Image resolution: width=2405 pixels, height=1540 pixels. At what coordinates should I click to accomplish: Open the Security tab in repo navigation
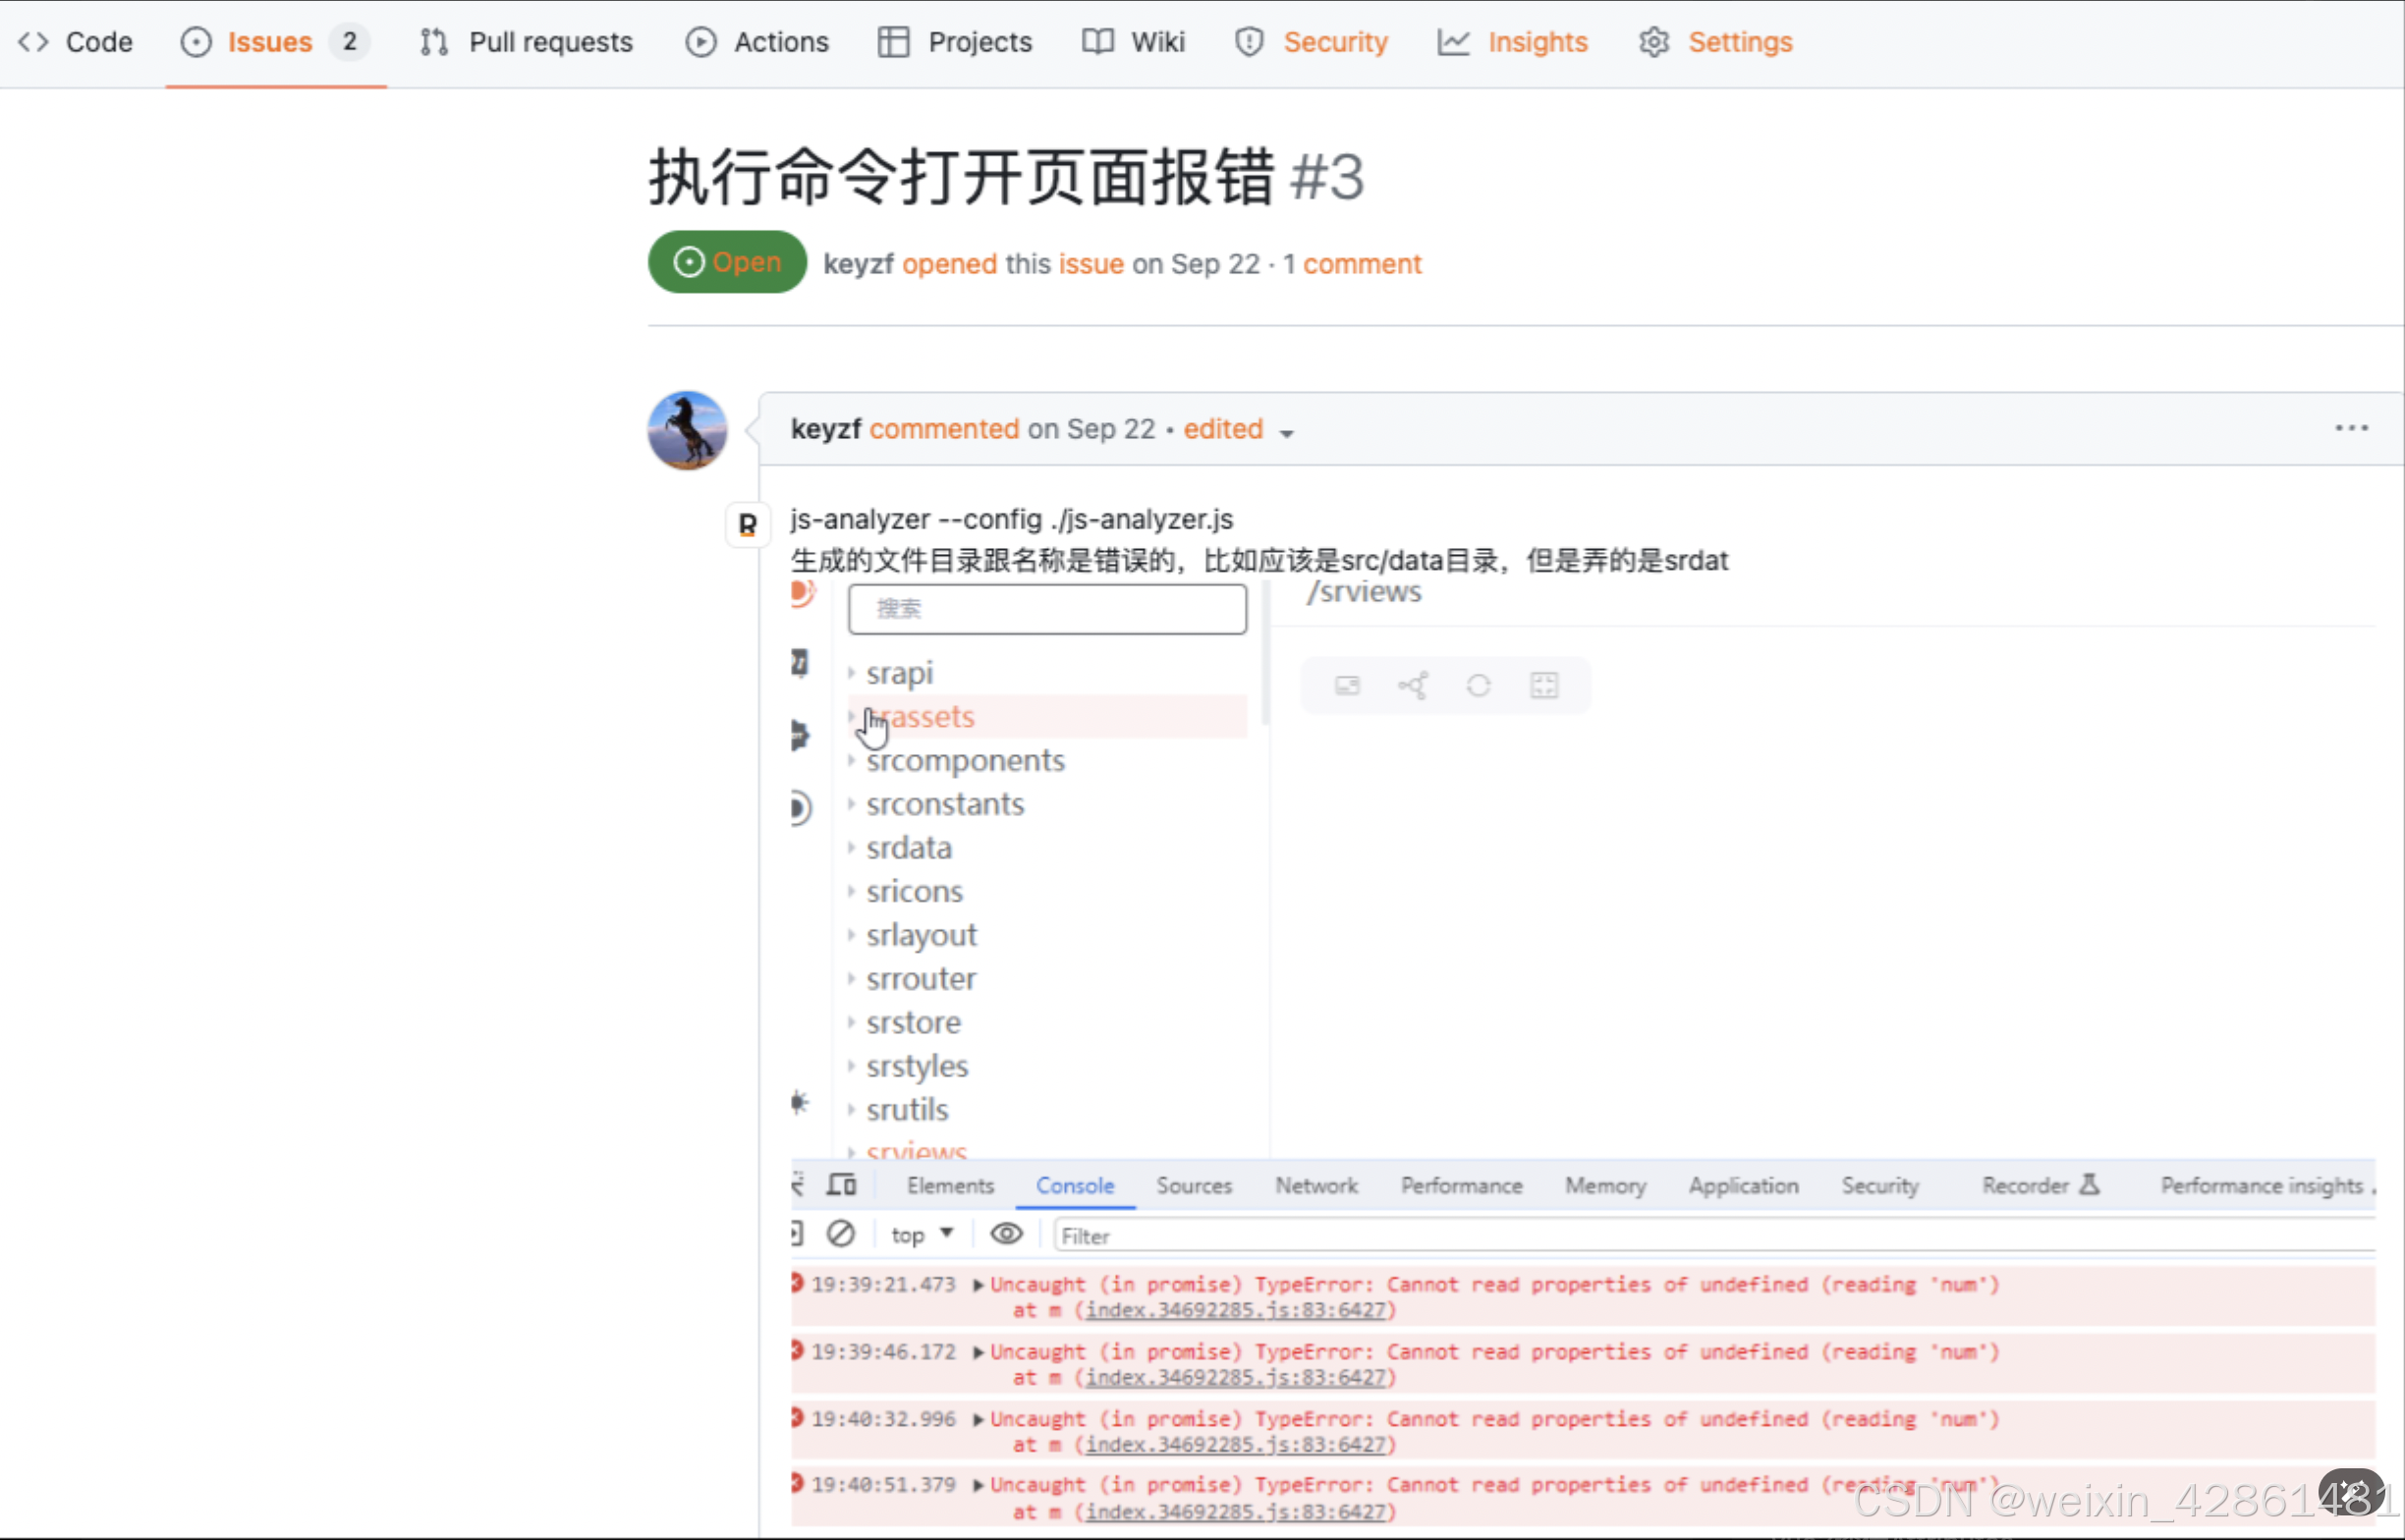tap(1312, 42)
